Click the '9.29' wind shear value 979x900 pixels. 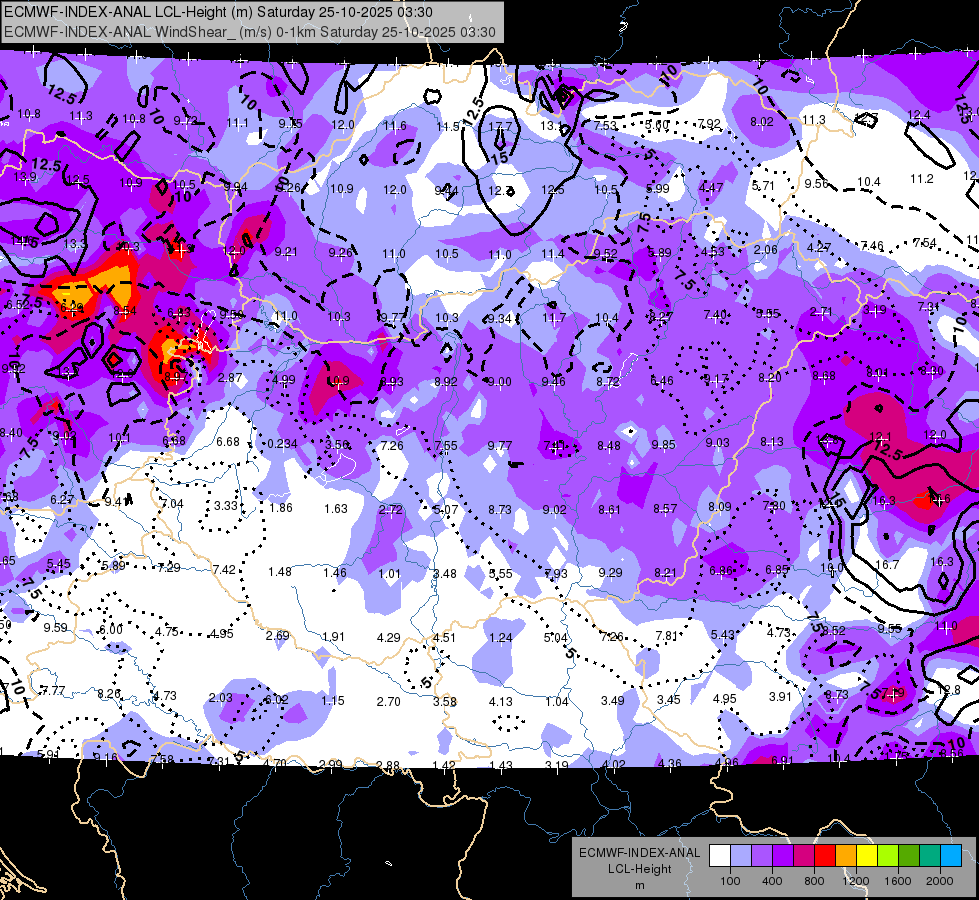coord(610,572)
